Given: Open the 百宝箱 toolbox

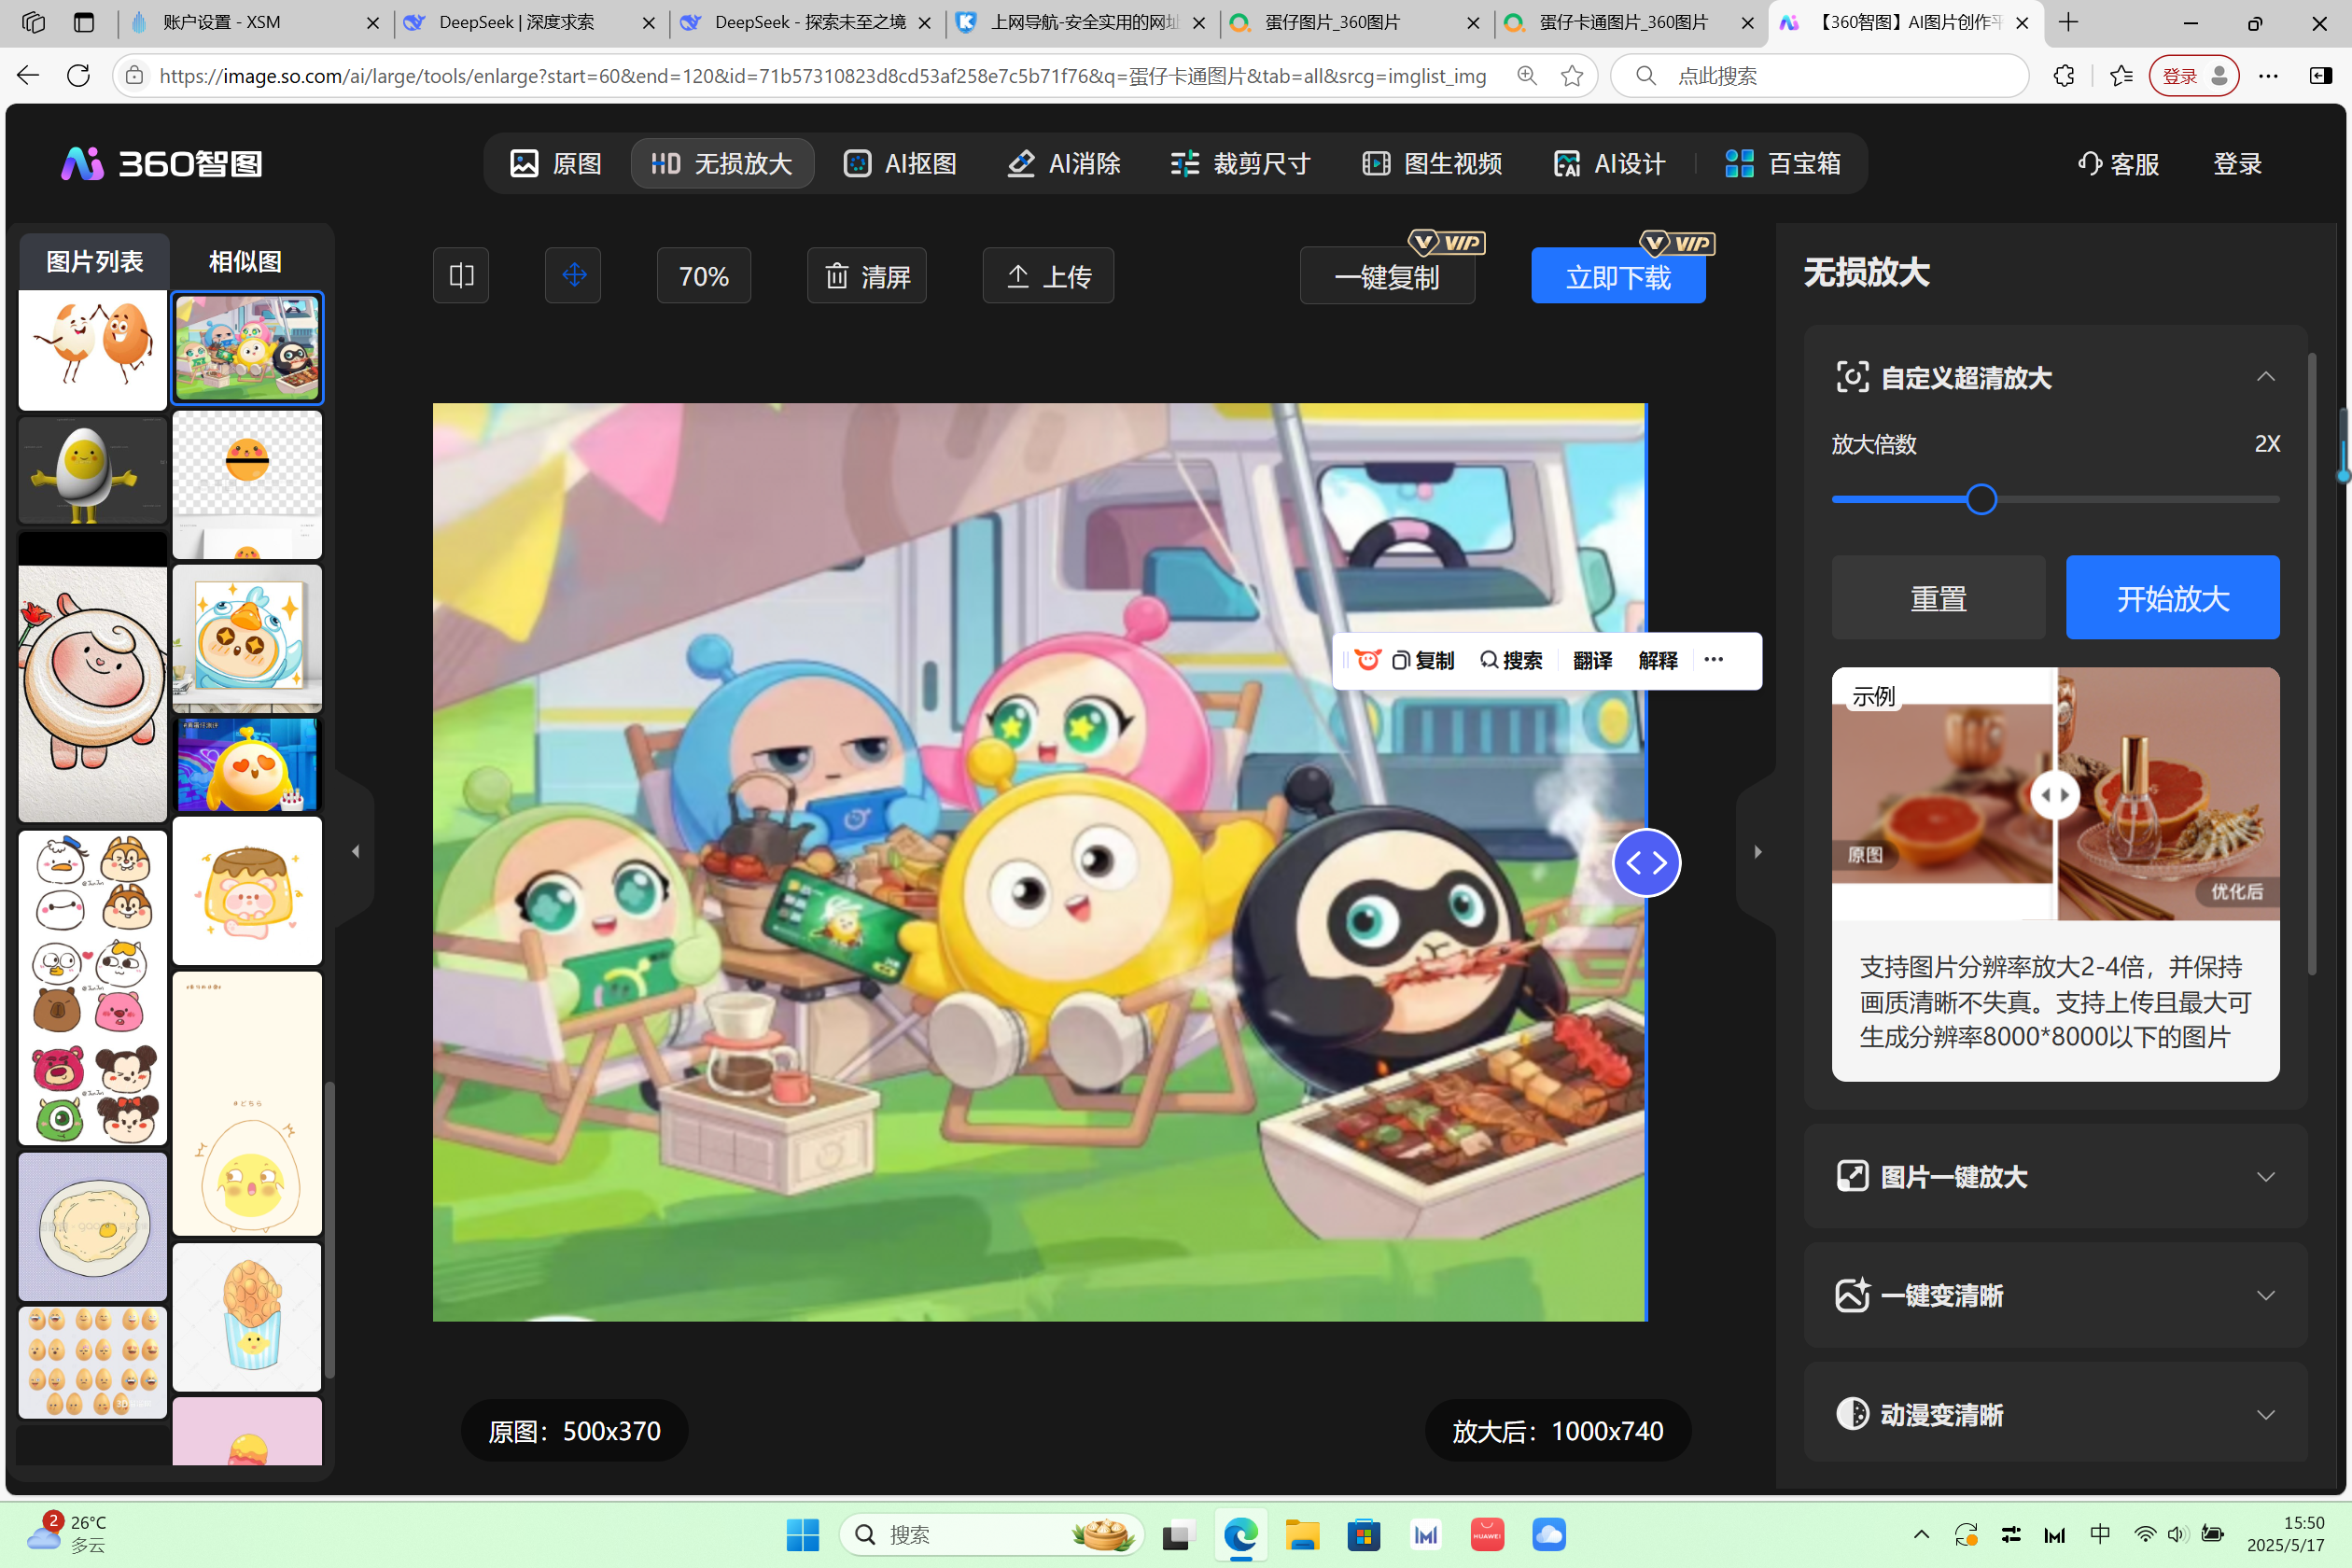Looking at the screenshot, I should point(1783,163).
